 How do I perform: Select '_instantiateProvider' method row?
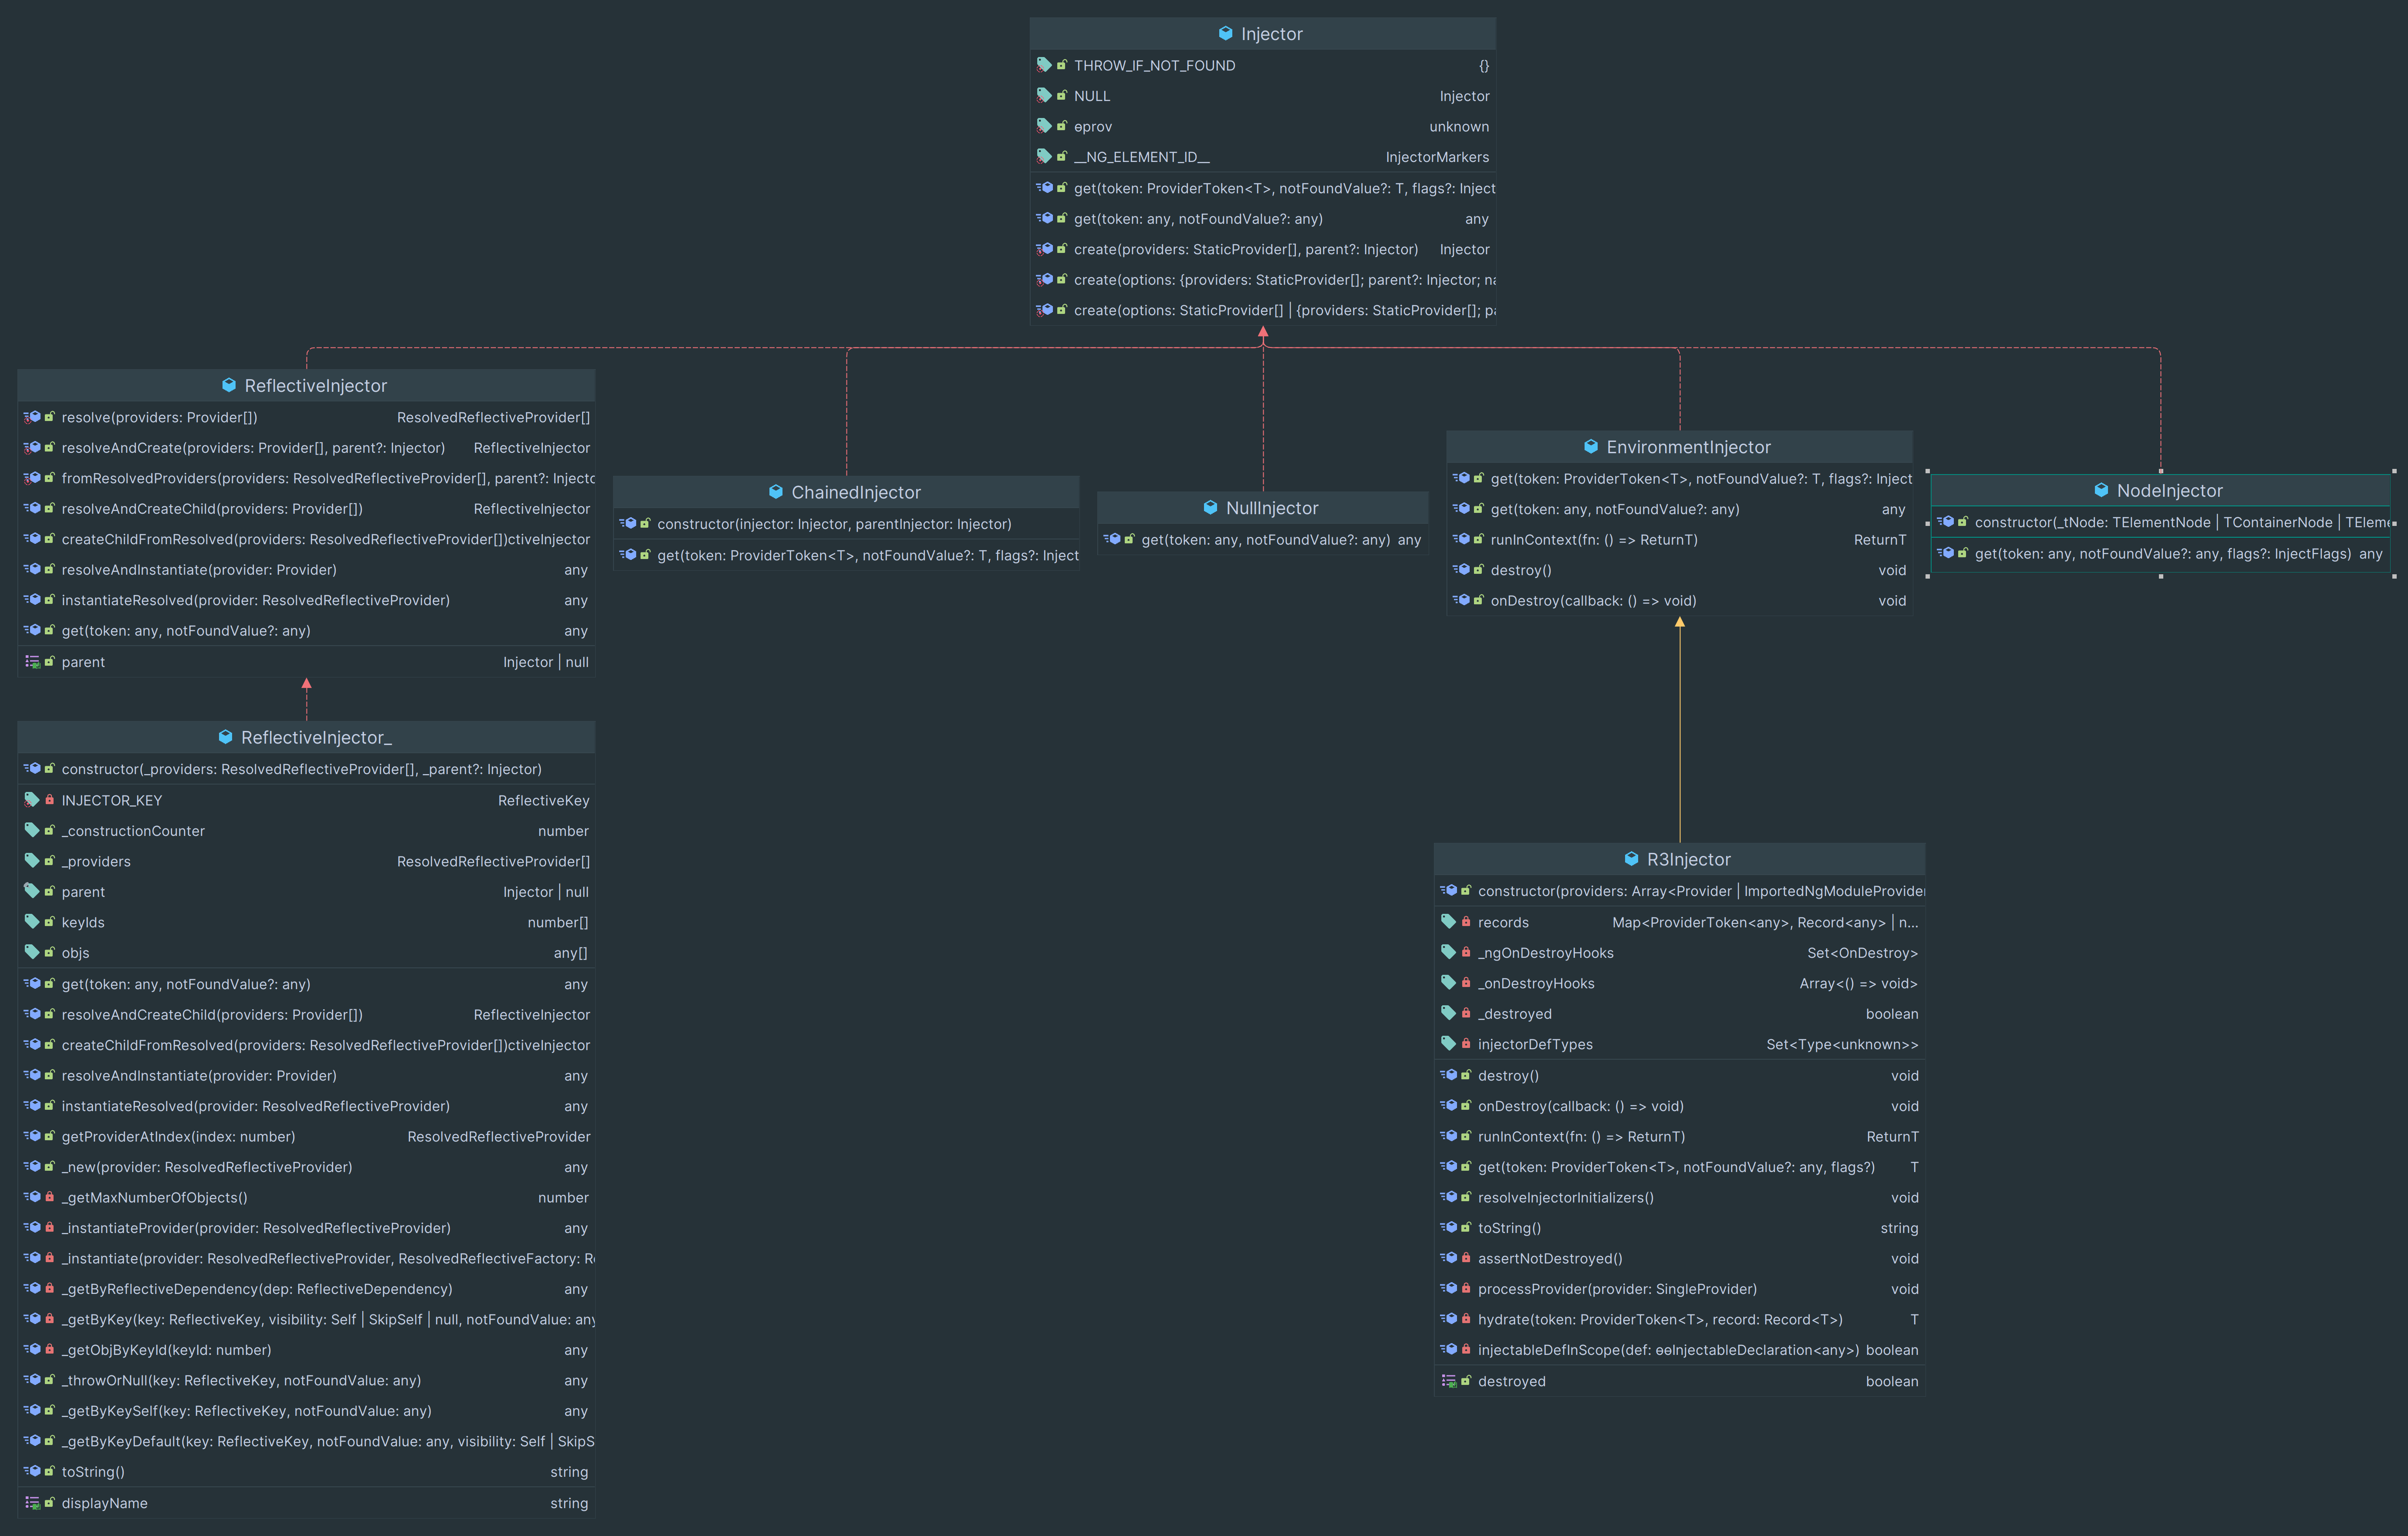tap(306, 1228)
